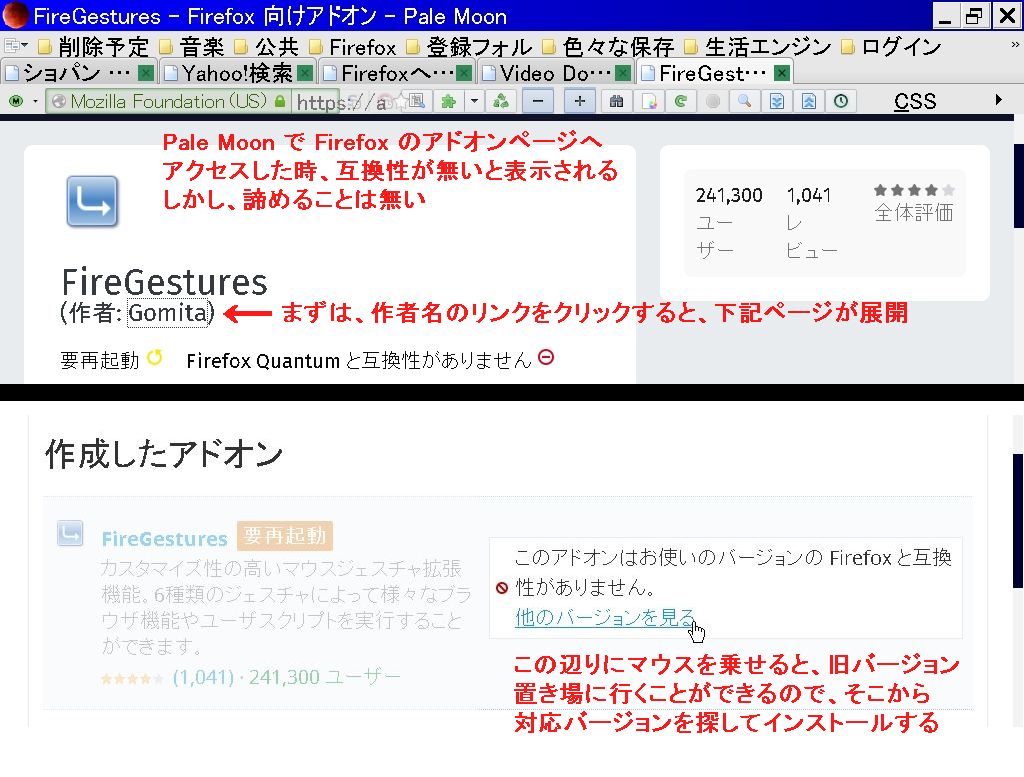Image resolution: width=1024 pixels, height=777 pixels.
Task: Open the 色々な保存 bookmark folder
Action: pyautogui.click(x=608, y=47)
